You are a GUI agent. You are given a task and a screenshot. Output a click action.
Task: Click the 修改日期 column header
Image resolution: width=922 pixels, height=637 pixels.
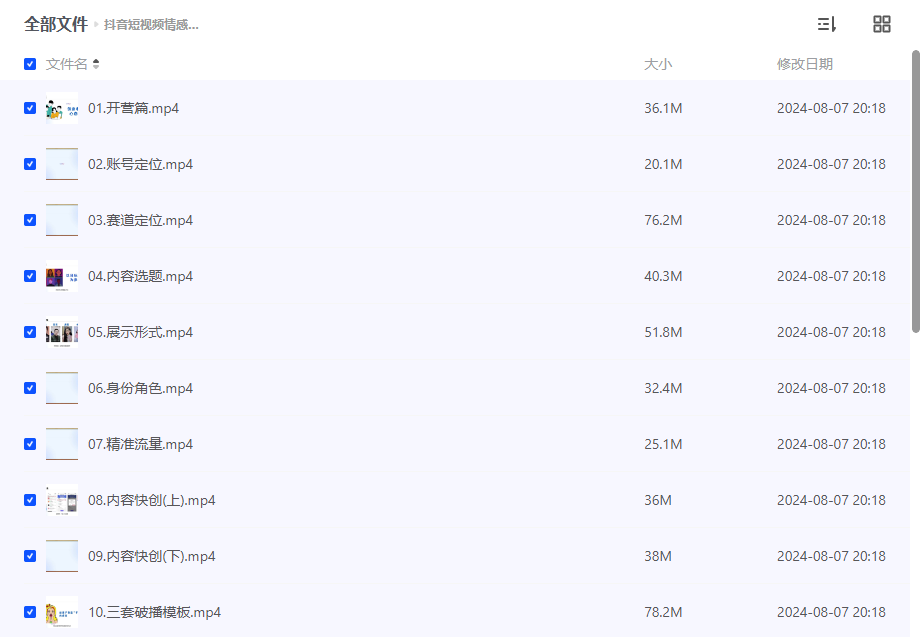(x=804, y=64)
